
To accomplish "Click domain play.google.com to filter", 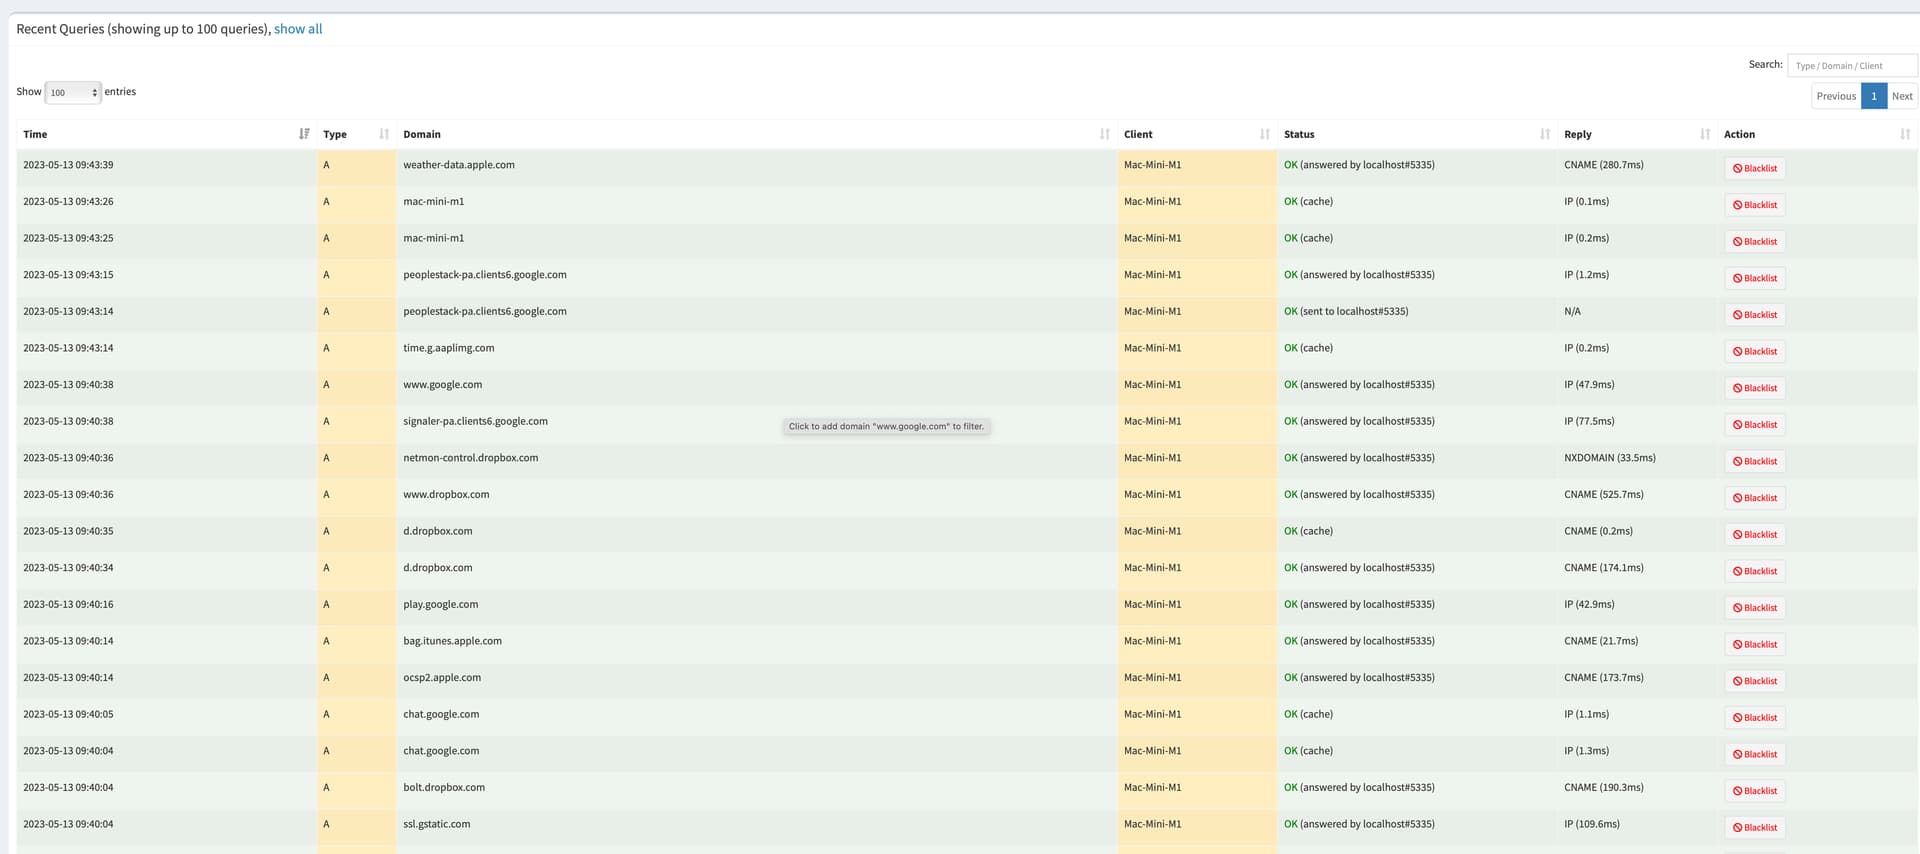I will click(440, 605).
